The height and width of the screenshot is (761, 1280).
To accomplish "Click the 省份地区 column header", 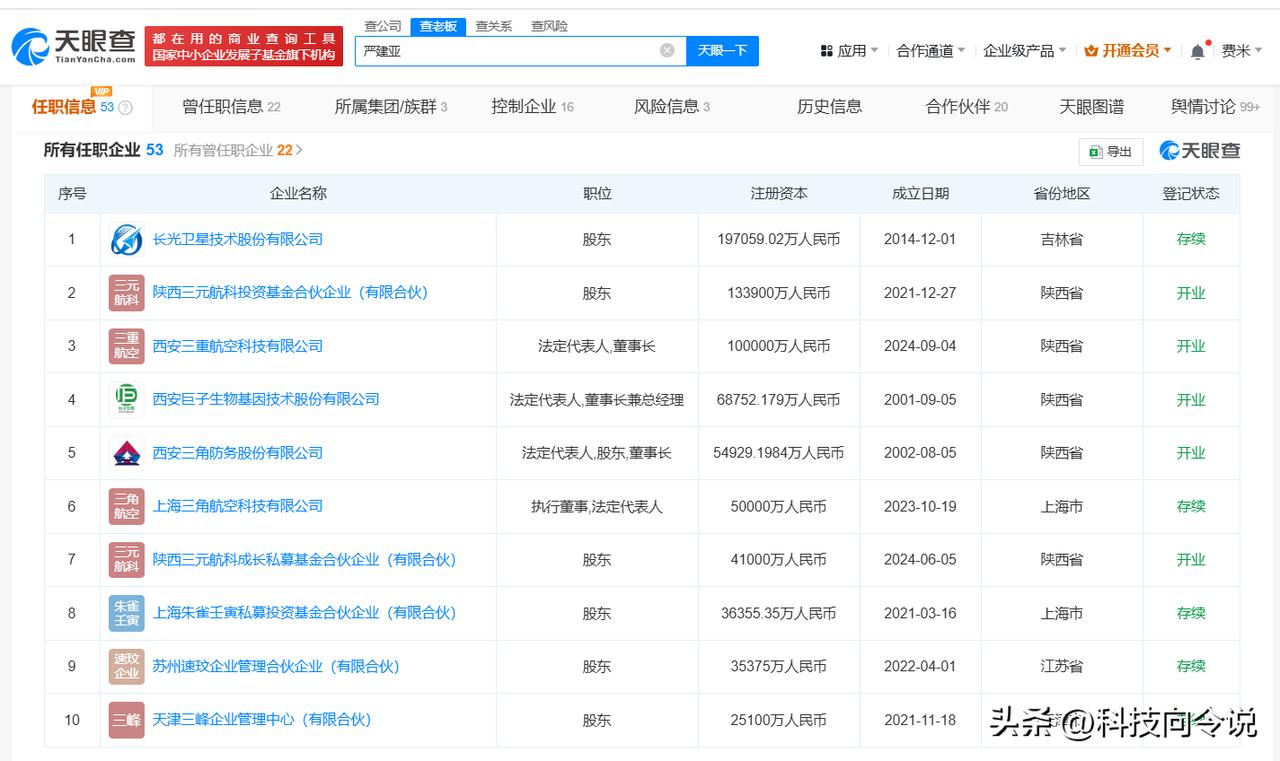I will click(1062, 194).
